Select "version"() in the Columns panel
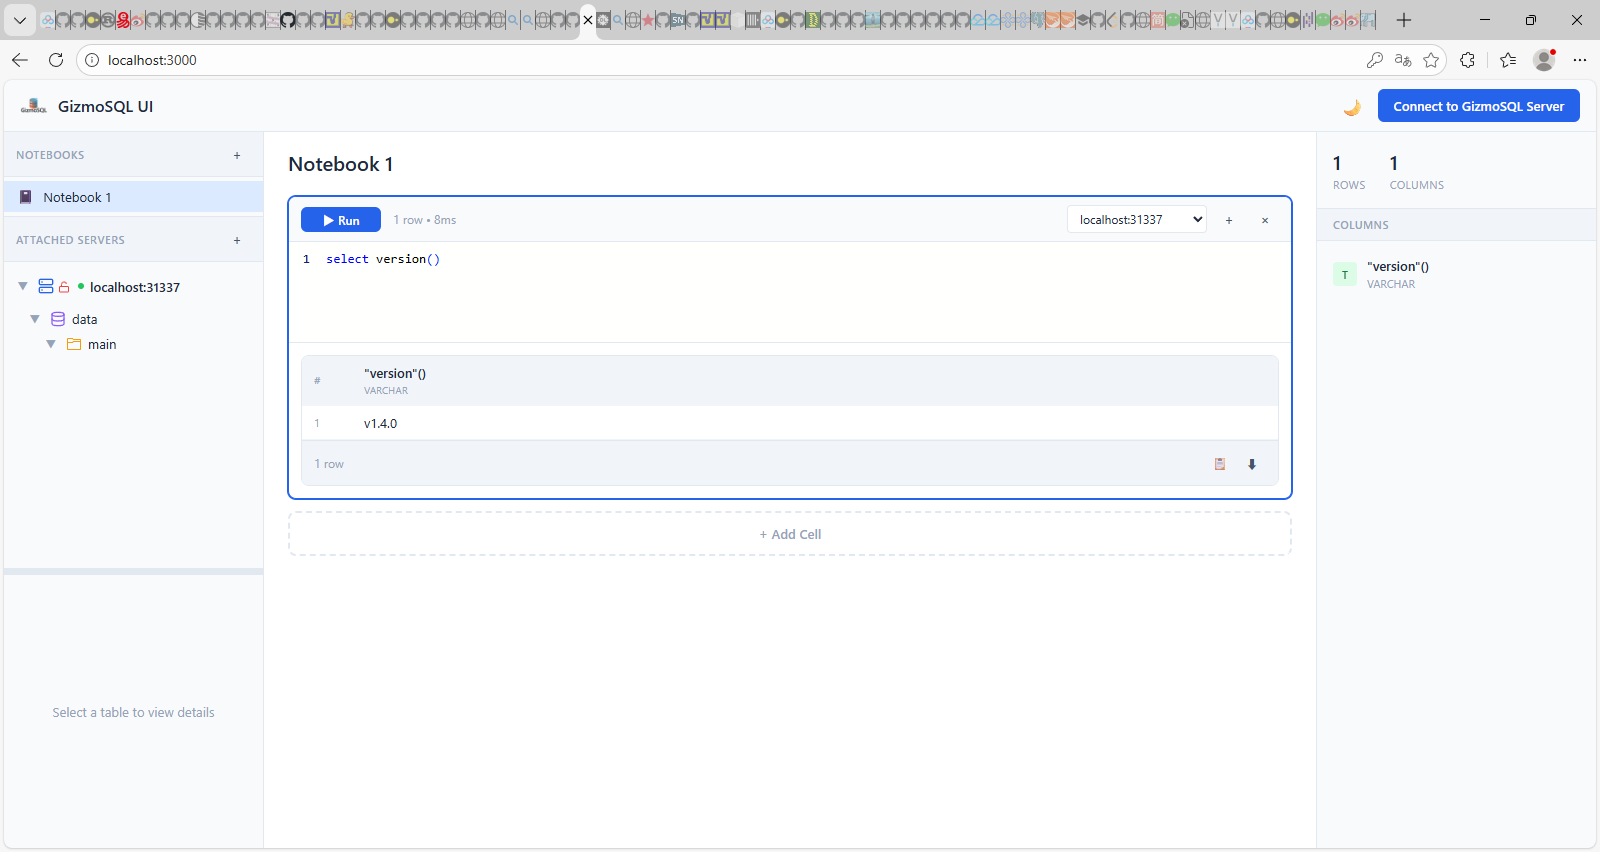This screenshot has width=1600, height=852. 1398,267
